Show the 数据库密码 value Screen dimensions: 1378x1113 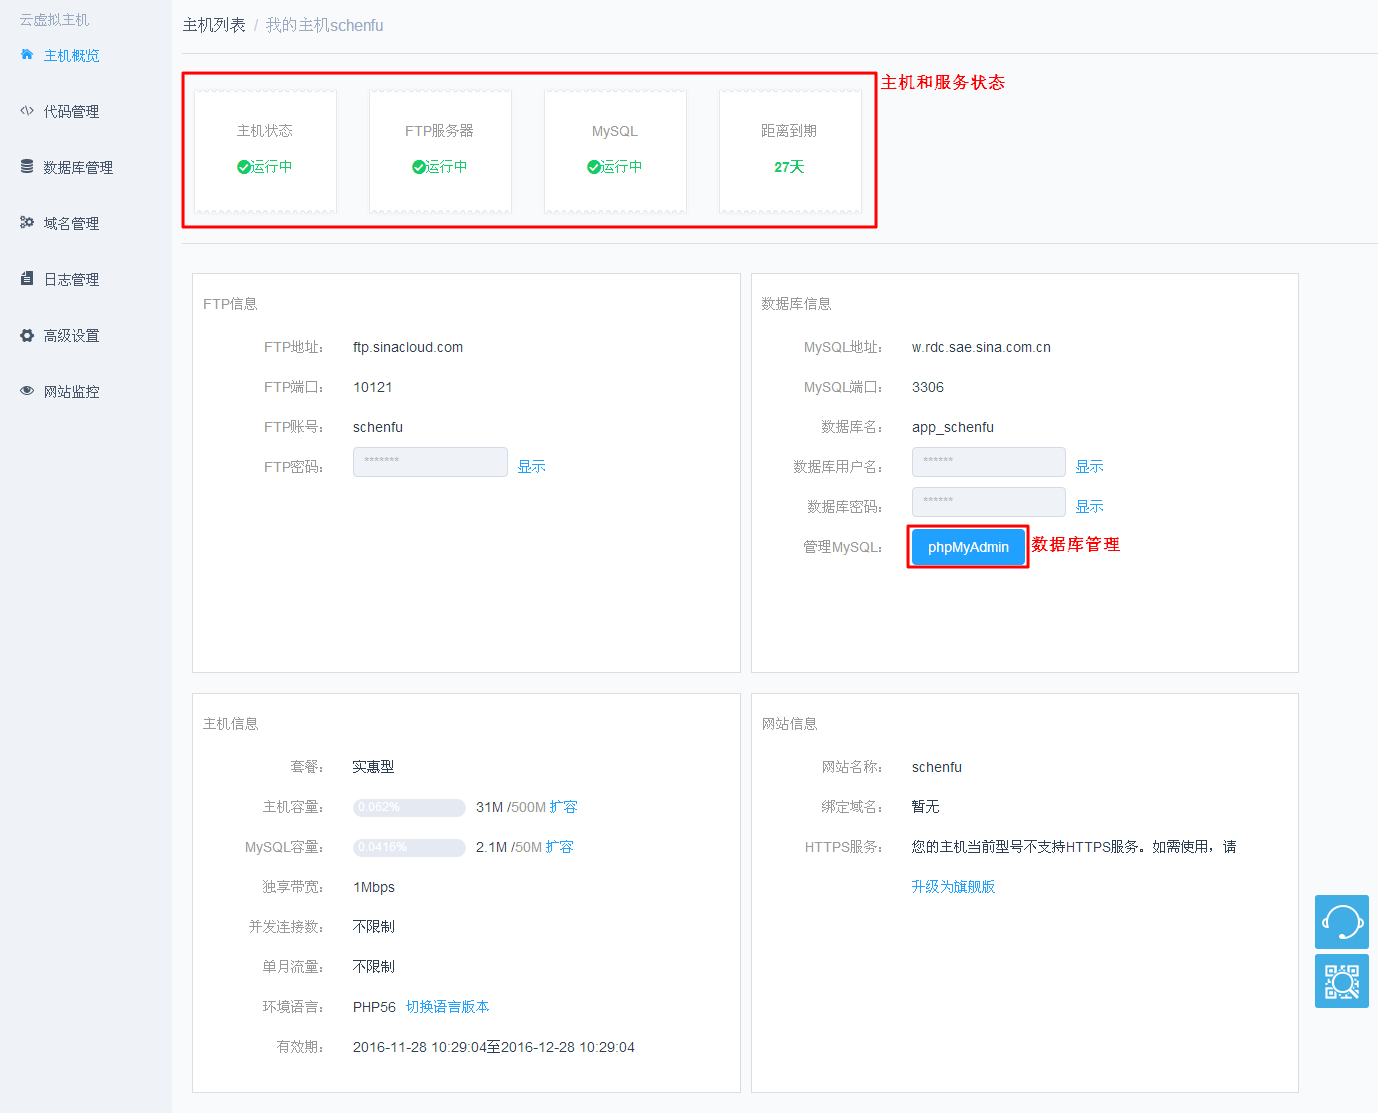pyautogui.click(x=1089, y=506)
